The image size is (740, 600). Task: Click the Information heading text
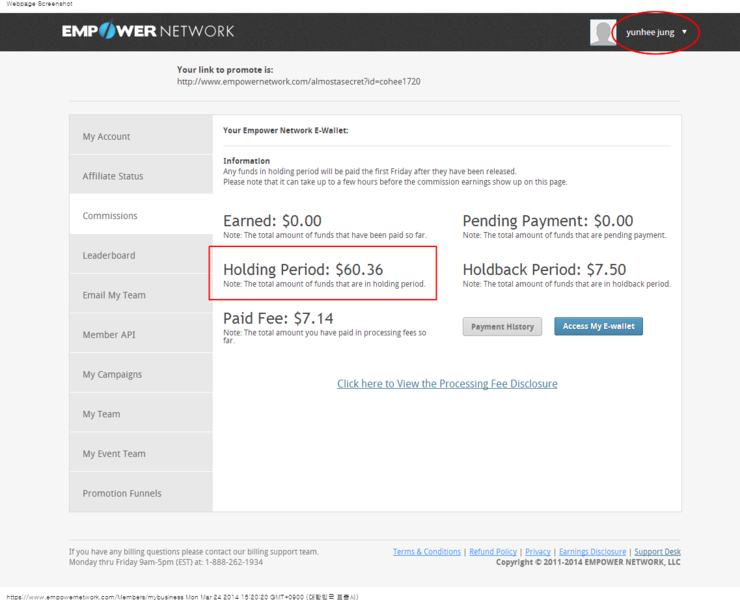(x=246, y=161)
